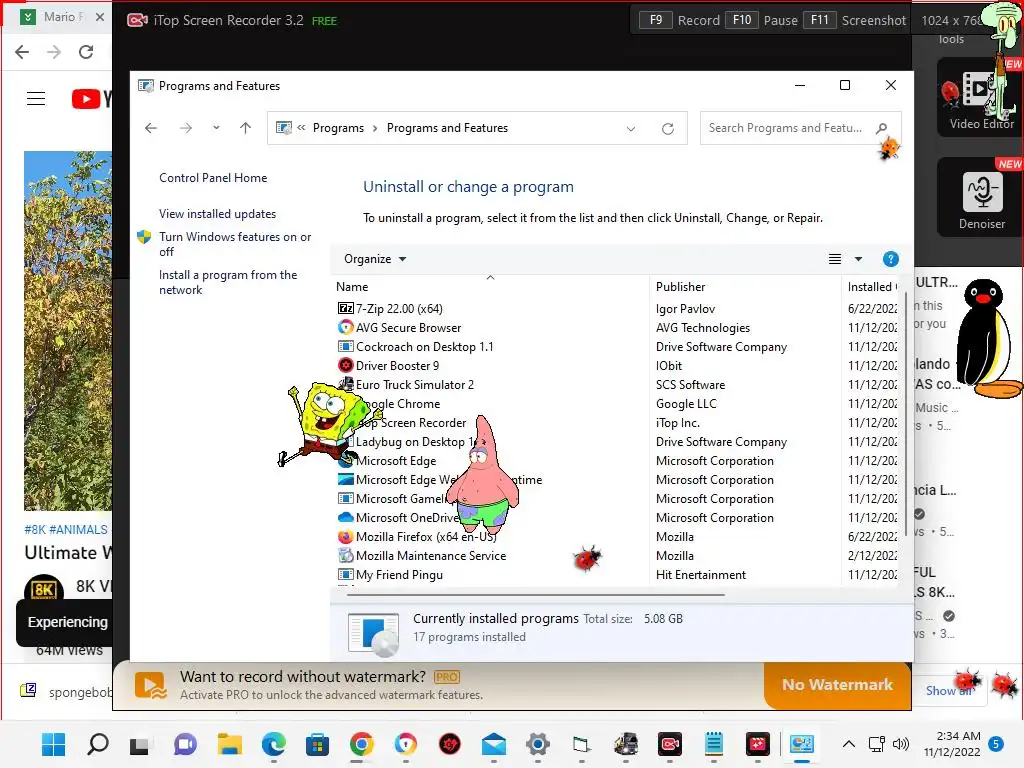Open Chat app on taskbar
Image resolution: width=1024 pixels, height=768 pixels.
coord(185,744)
